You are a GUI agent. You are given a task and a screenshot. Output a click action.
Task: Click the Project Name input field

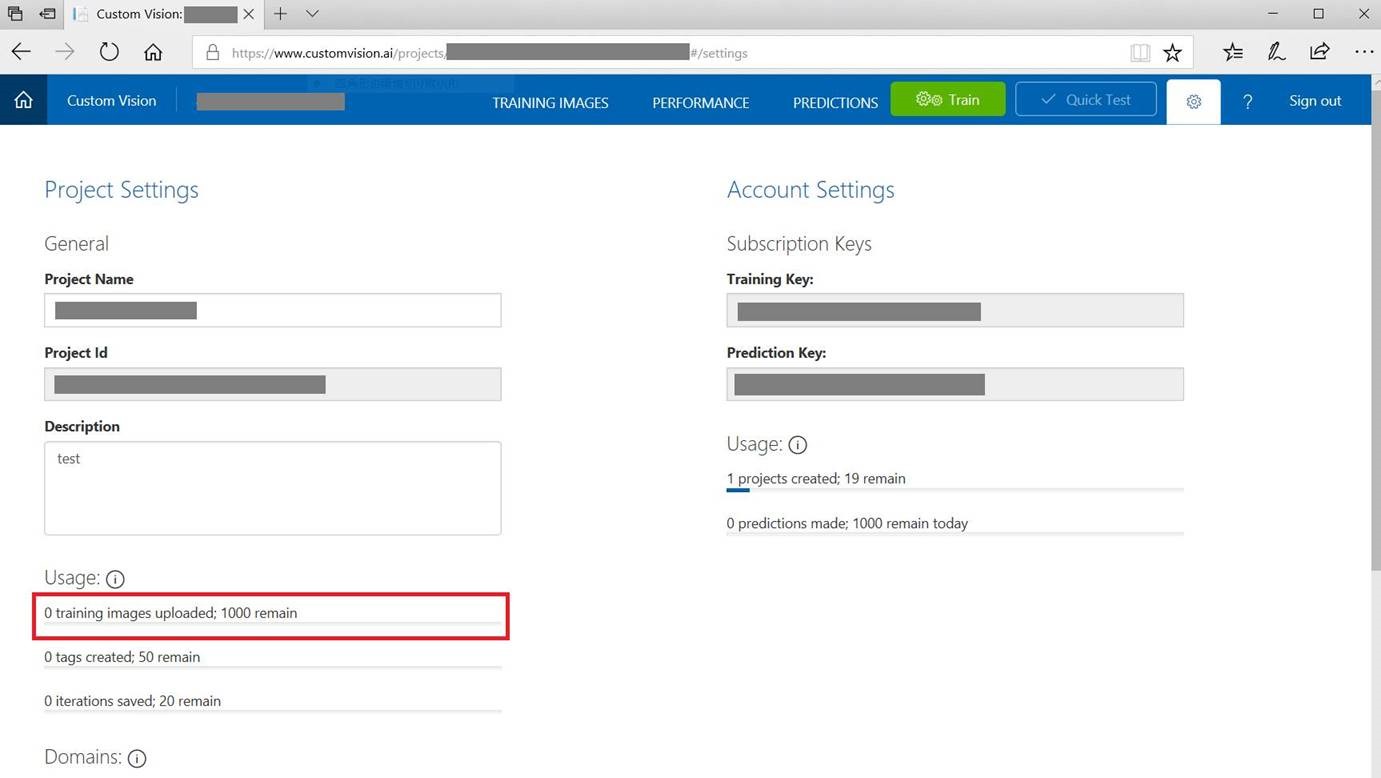tap(272, 310)
